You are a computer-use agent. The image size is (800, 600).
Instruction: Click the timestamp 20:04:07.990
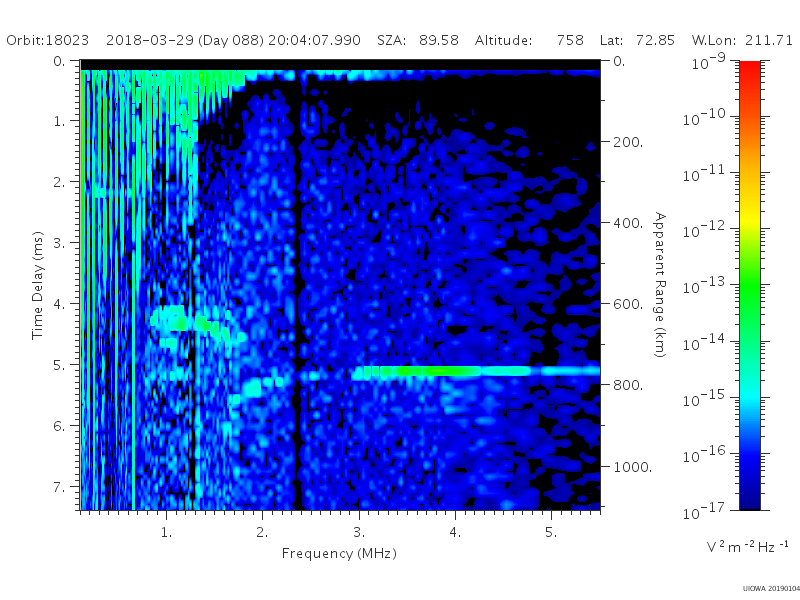pos(314,40)
